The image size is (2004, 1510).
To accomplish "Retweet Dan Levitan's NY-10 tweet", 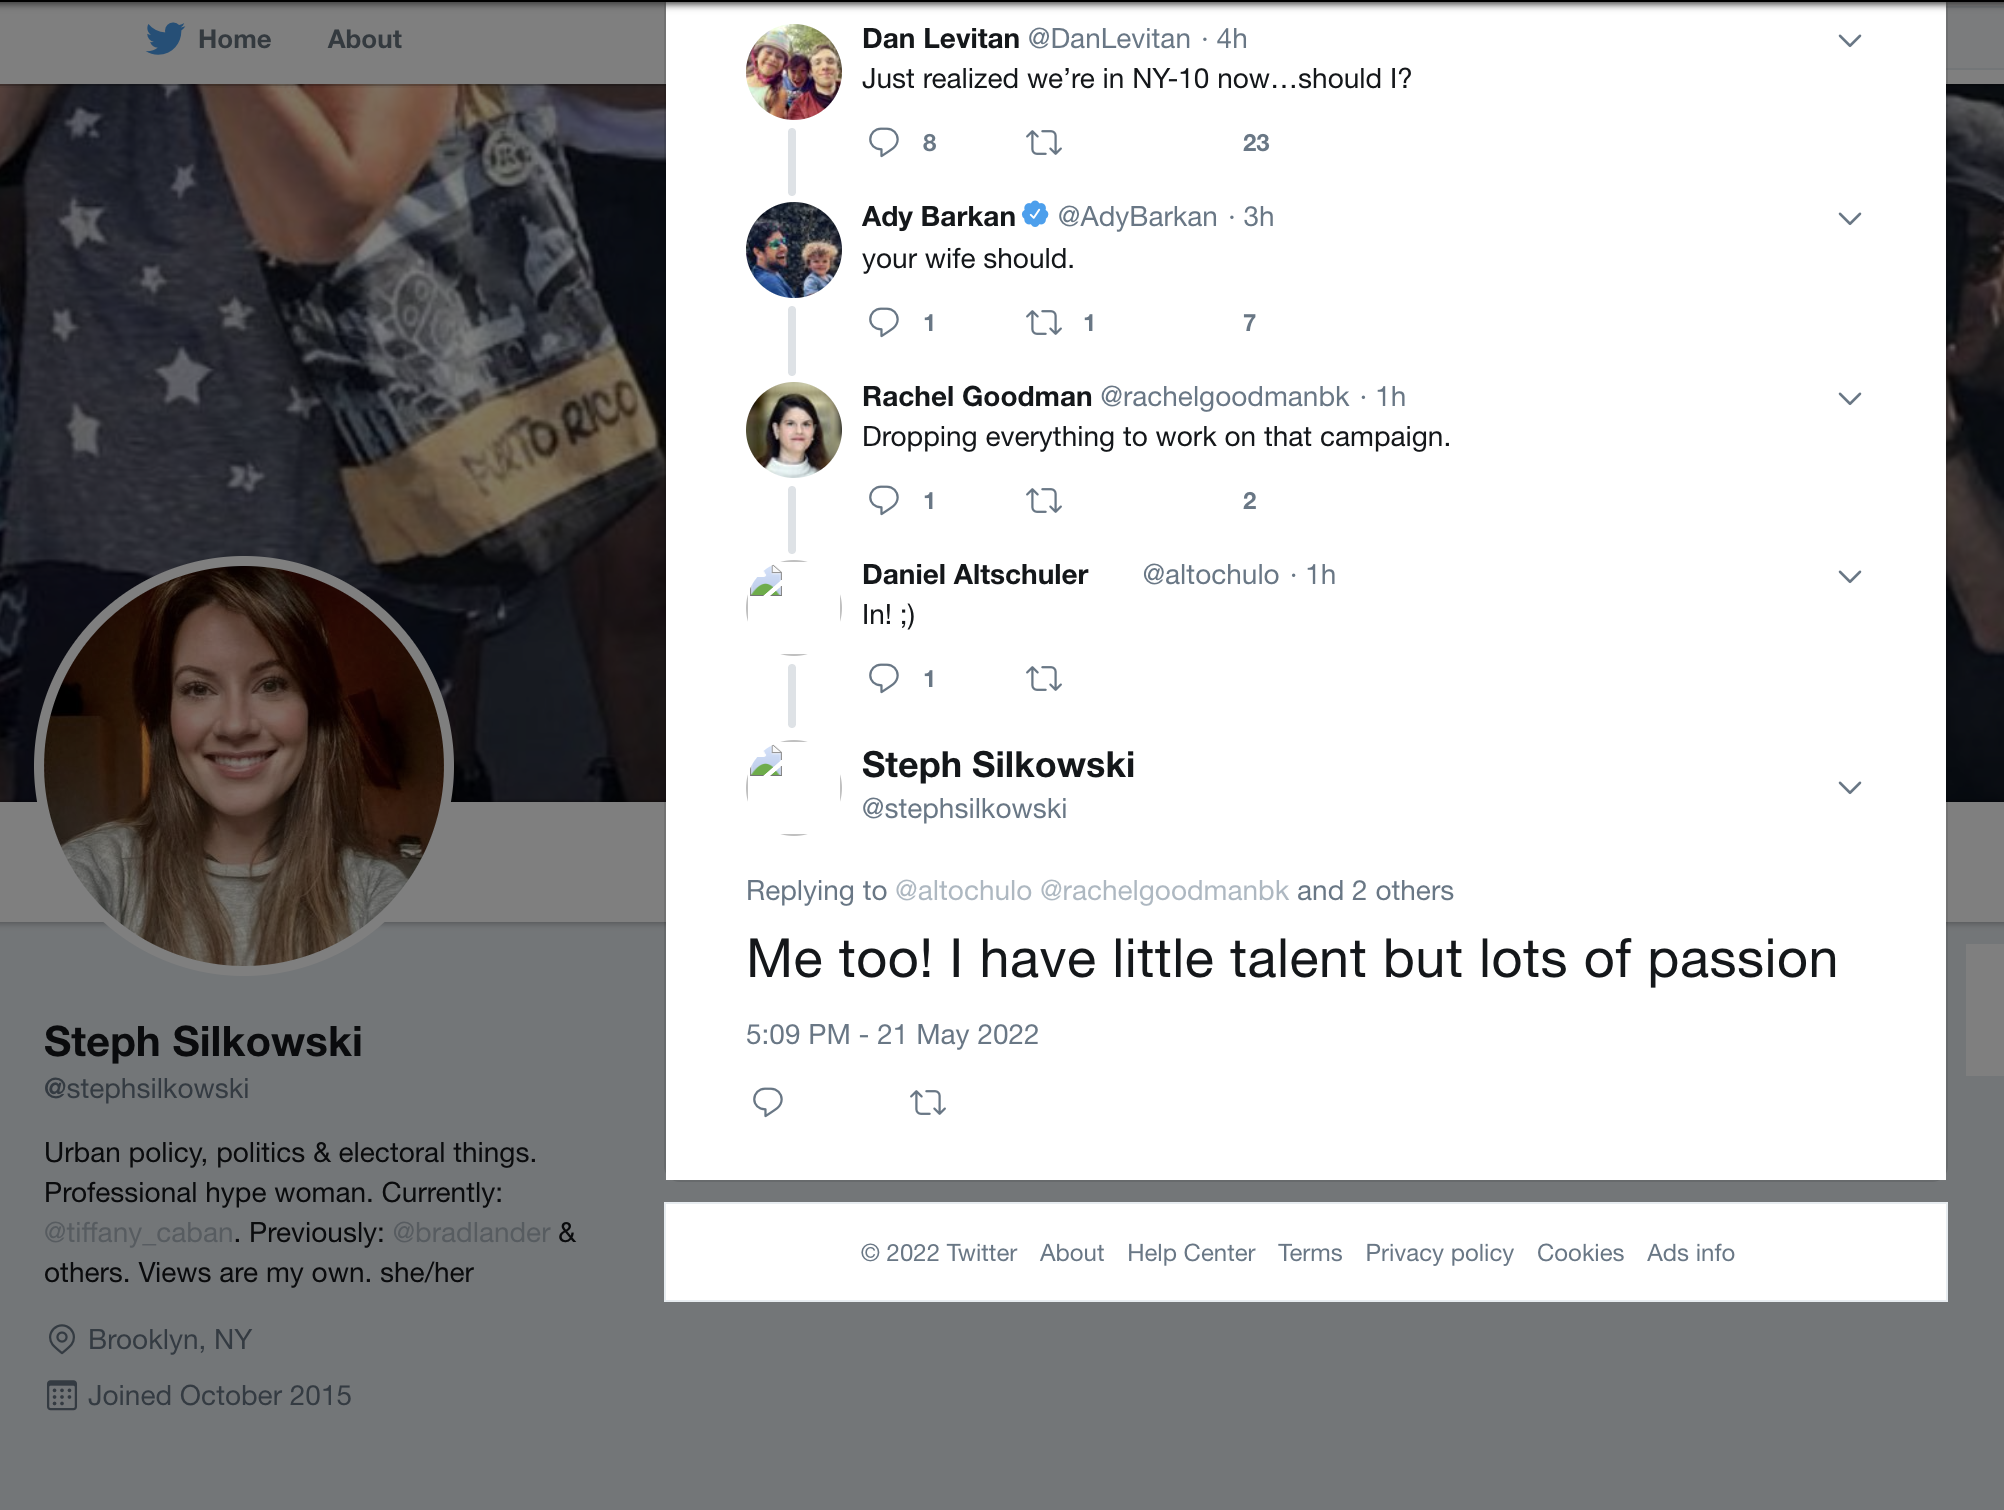I will coord(1043,143).
